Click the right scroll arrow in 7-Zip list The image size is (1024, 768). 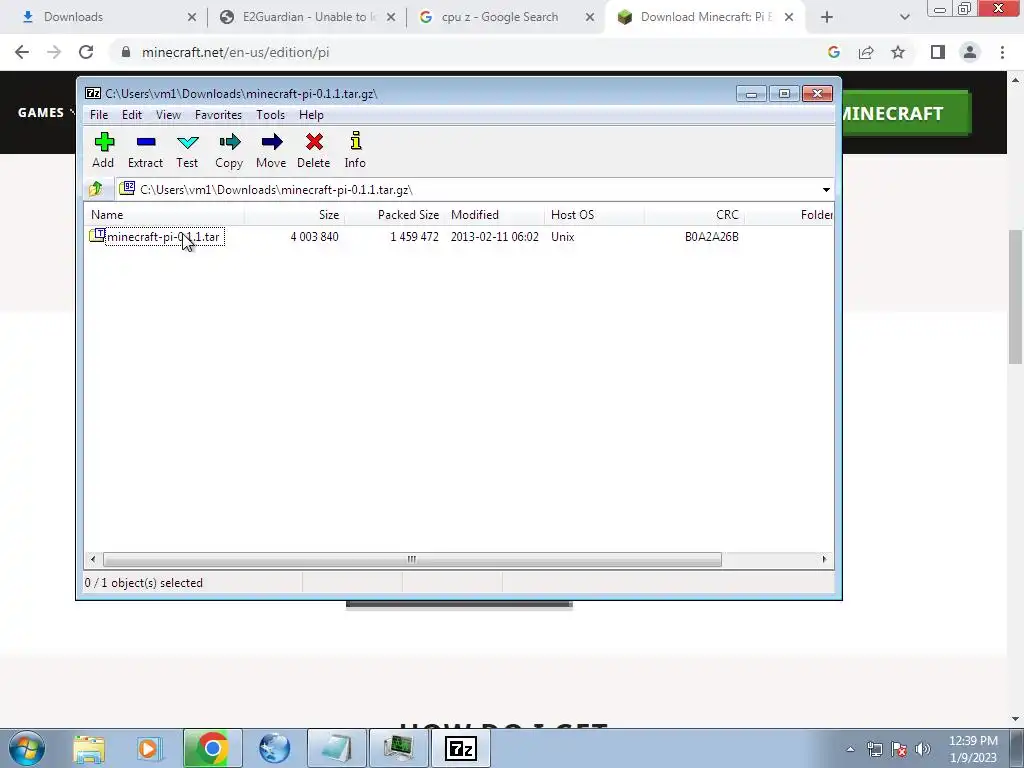(x=824, y=560)
